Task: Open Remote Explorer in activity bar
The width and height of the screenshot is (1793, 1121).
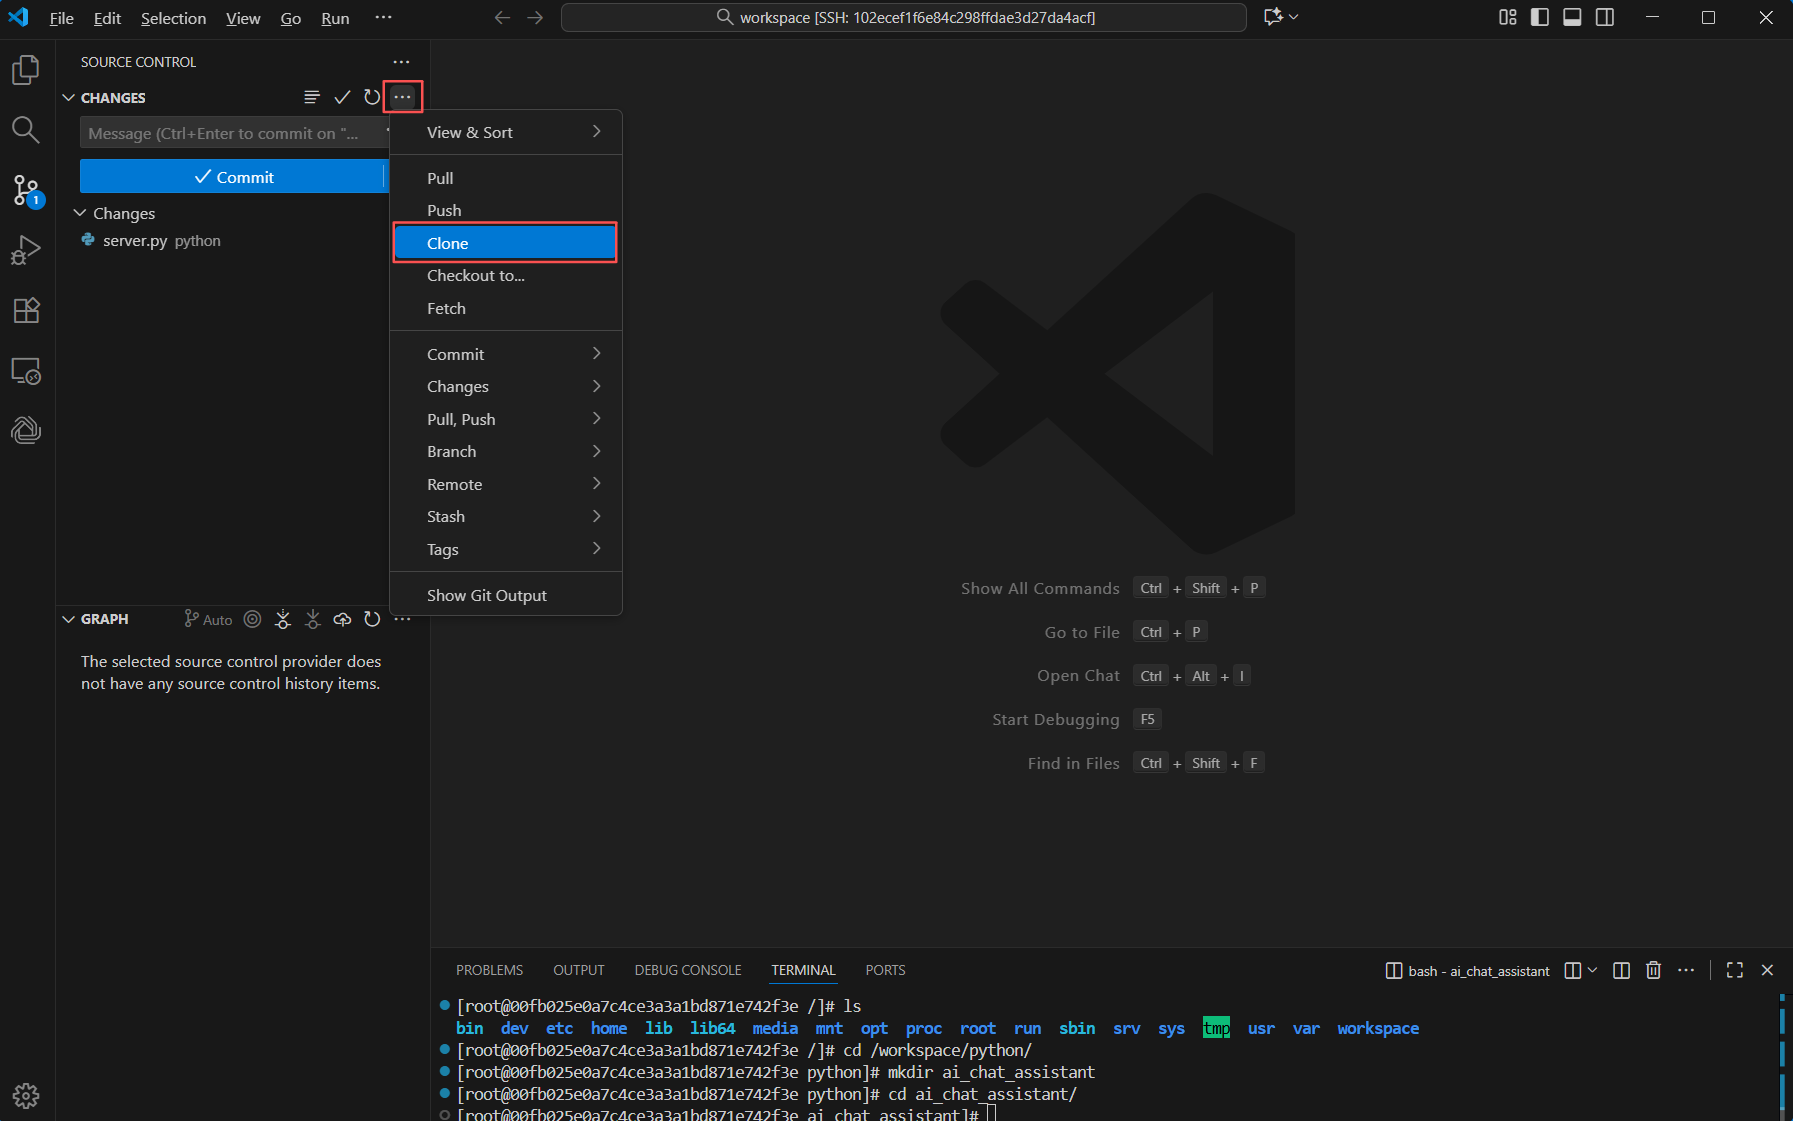Action: pyautogui.click(x=26, y=371)
